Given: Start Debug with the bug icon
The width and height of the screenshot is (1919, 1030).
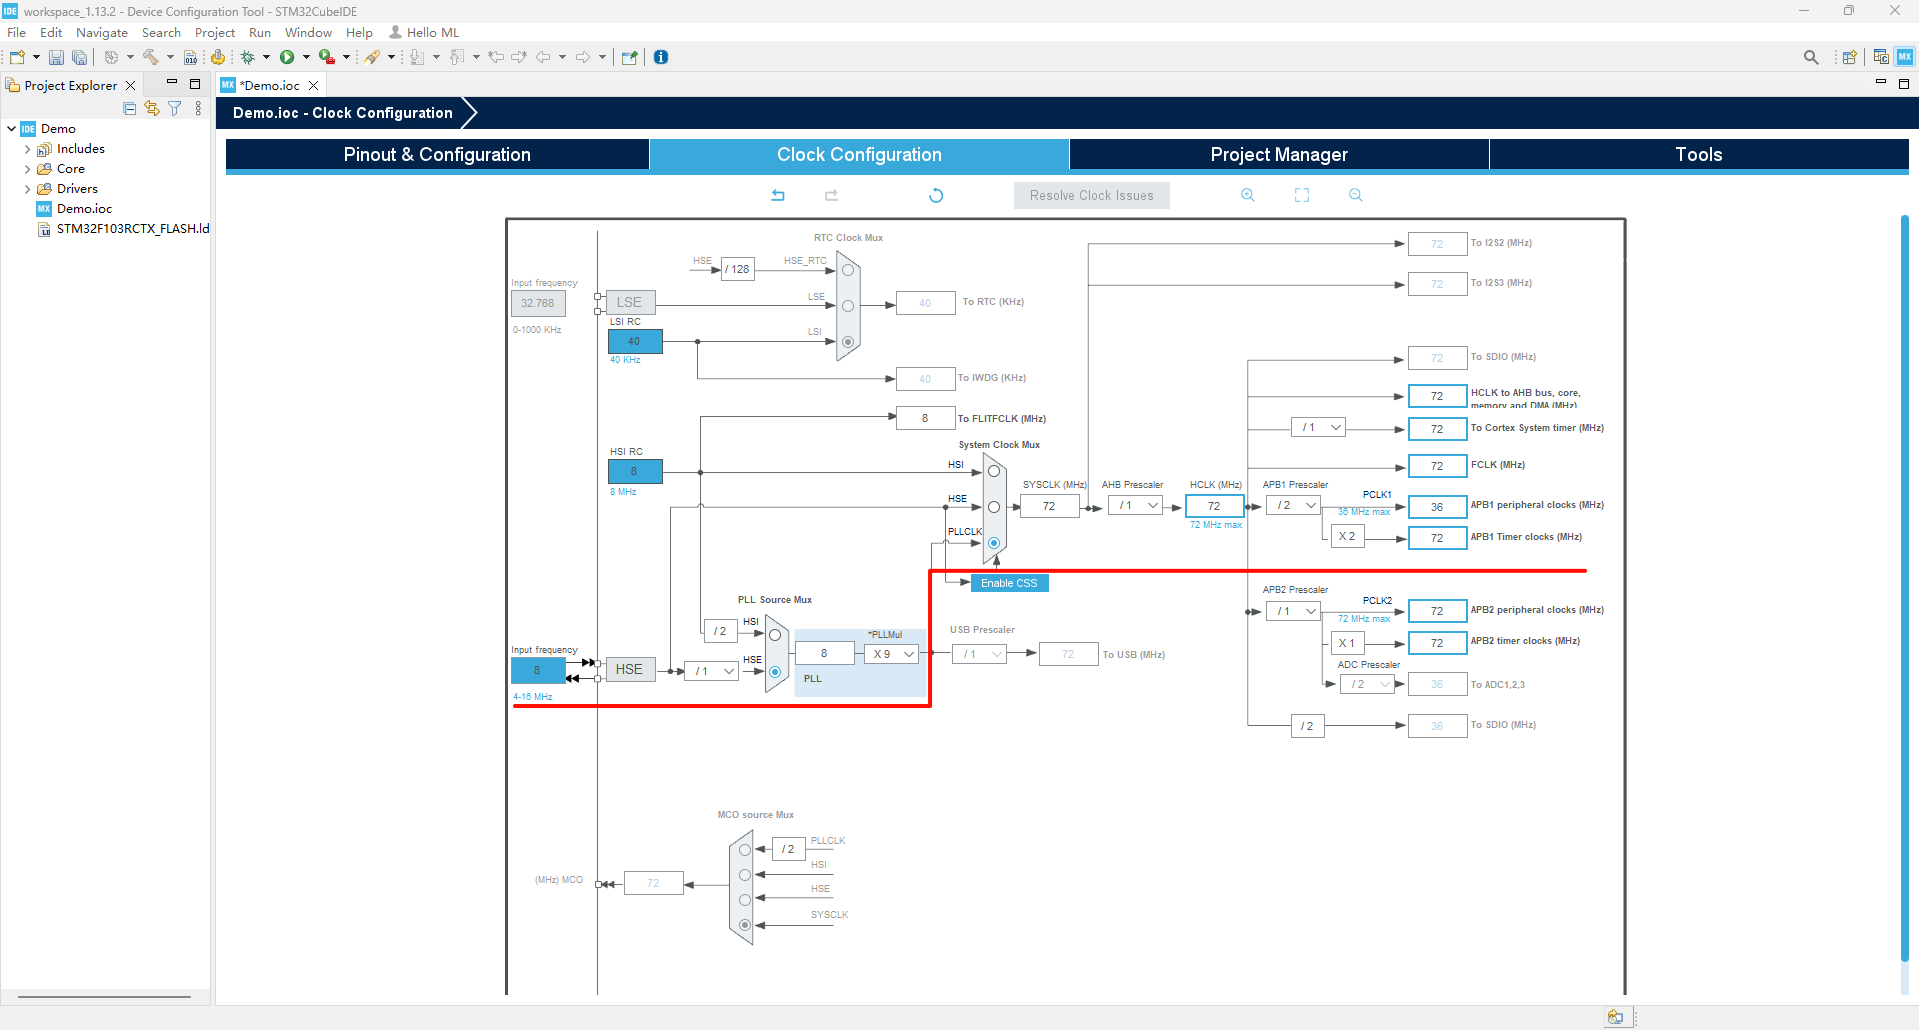Looking at the screenshot, I should pyautogui.click(x=247, y=57).
